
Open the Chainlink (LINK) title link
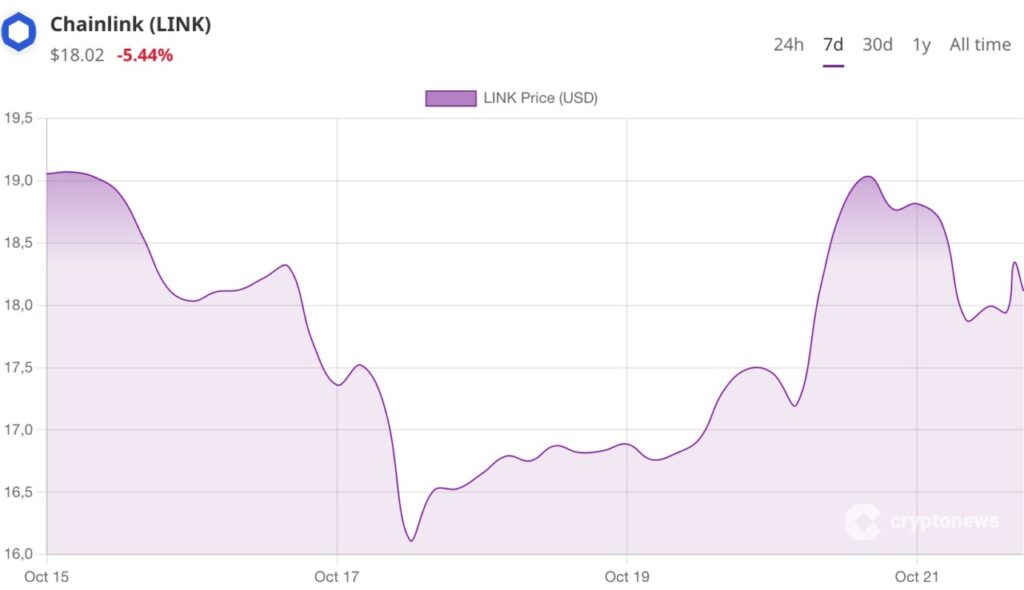click(x=130, y=25)
